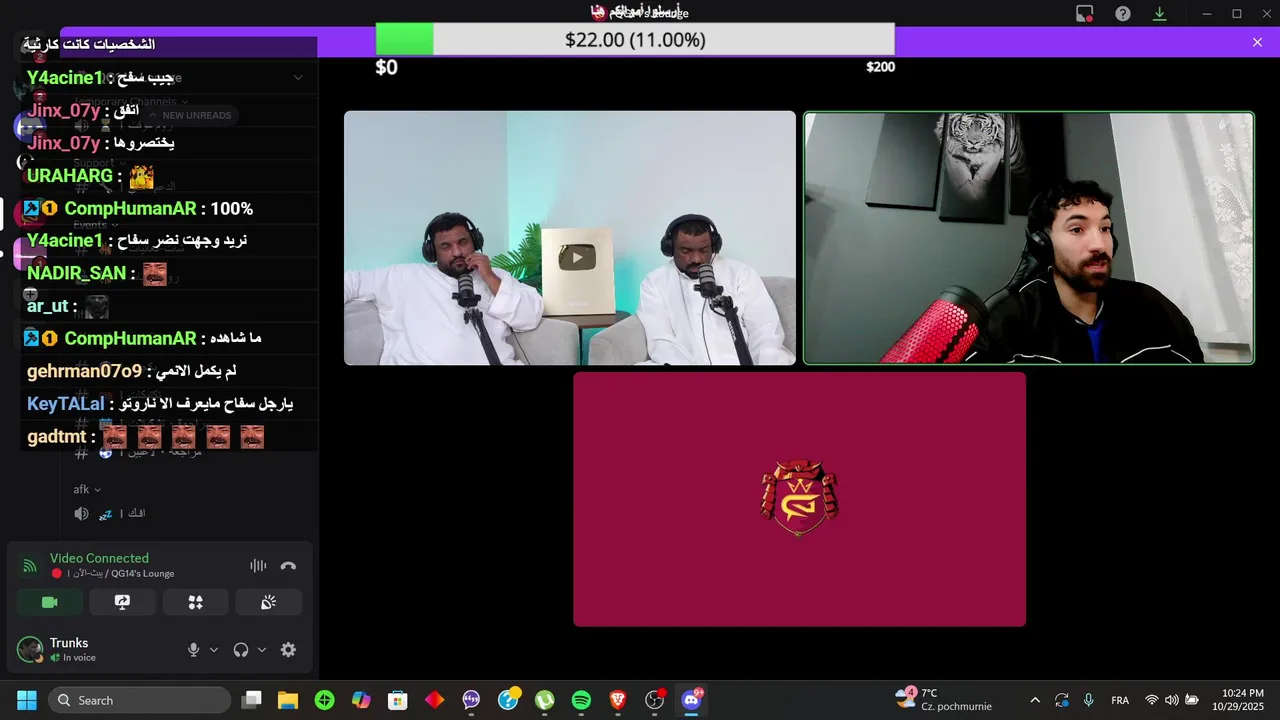The height and width of the screenshot is (720, 1280).
Task: Collapse the Support channel category
Action: [97, 163]
